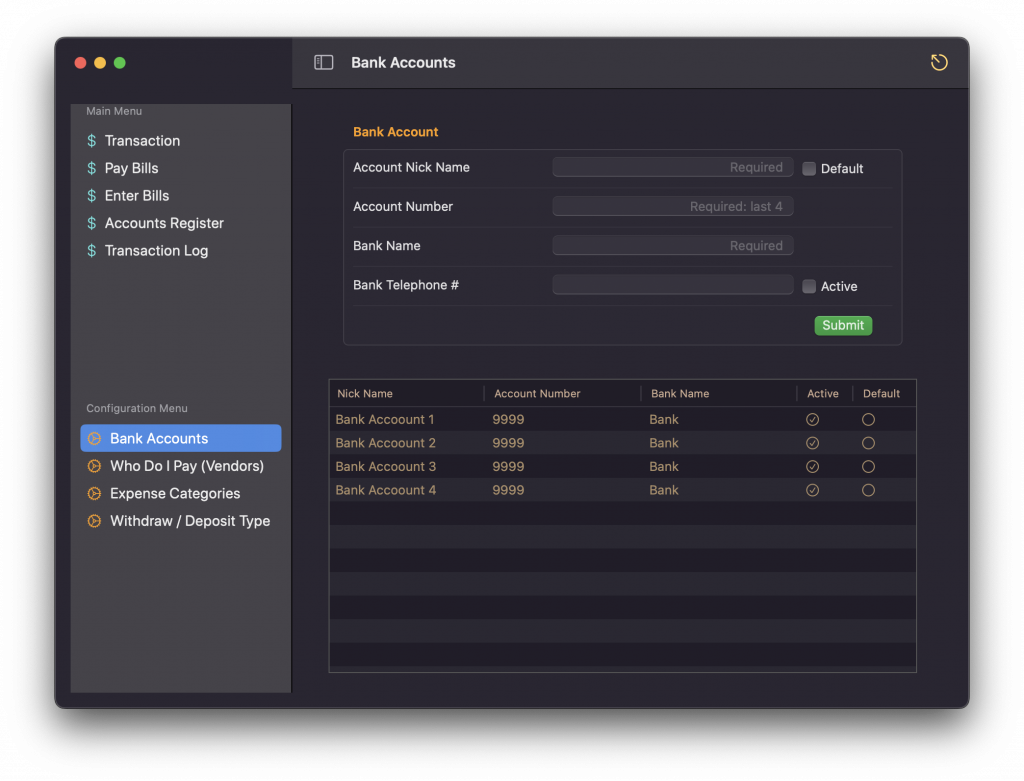Click gear icon beside Expense Categories
The image size is (1024, 781).
tap(94, 494)
